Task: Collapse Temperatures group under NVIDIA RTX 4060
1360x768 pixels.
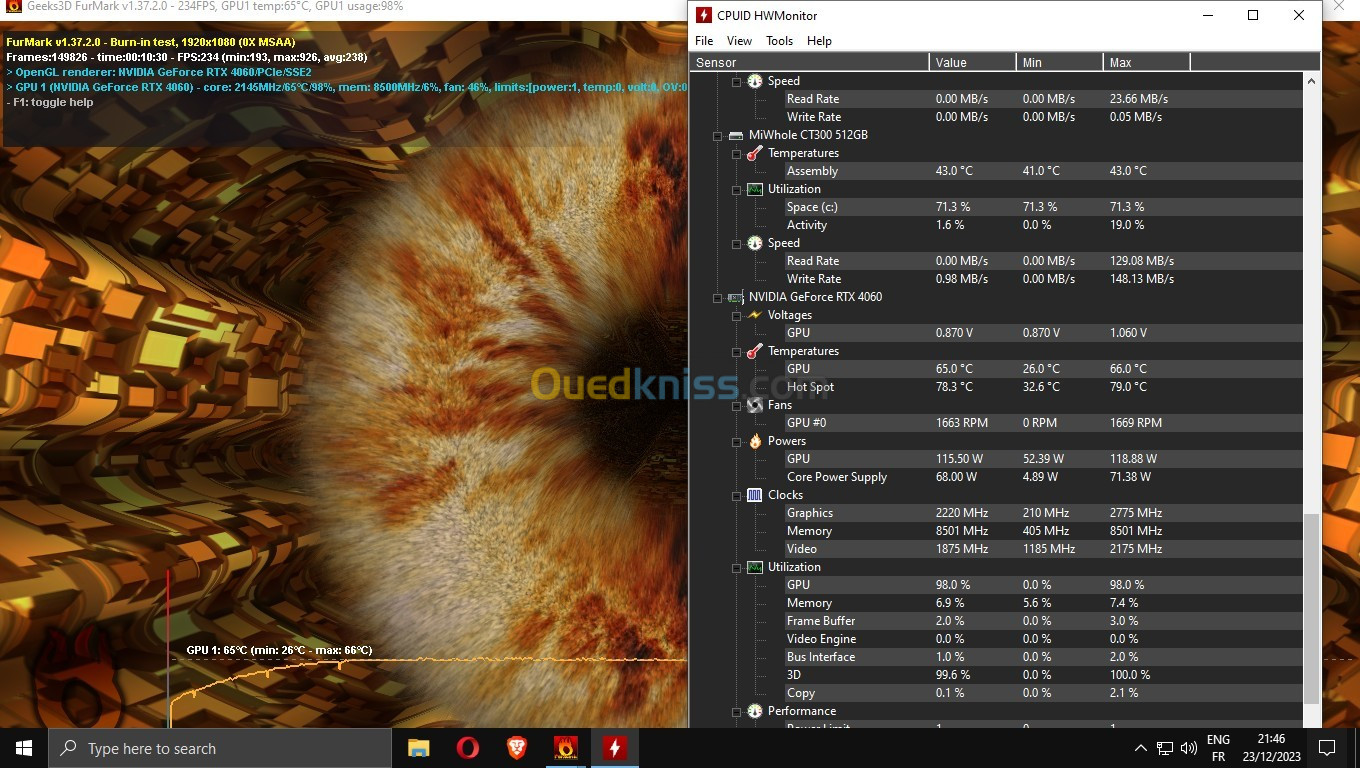Action: (x=737, y=351)
